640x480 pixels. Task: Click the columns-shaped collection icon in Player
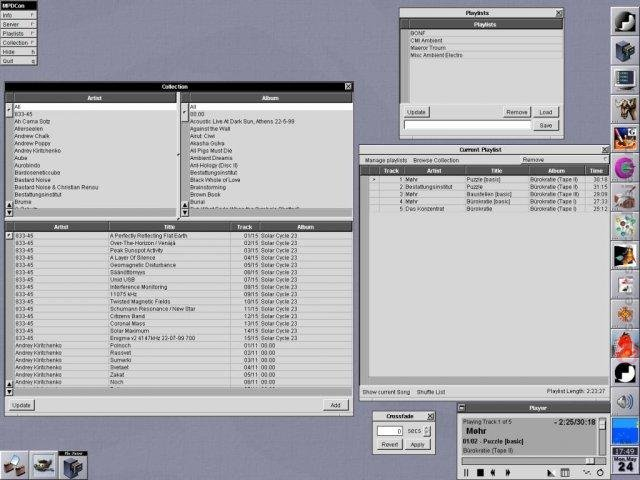(565, 472)
